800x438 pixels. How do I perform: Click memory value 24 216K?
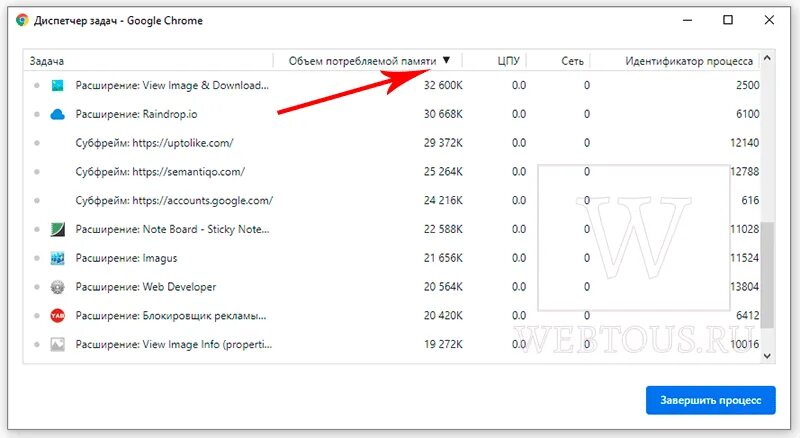(x=443, y=201)
